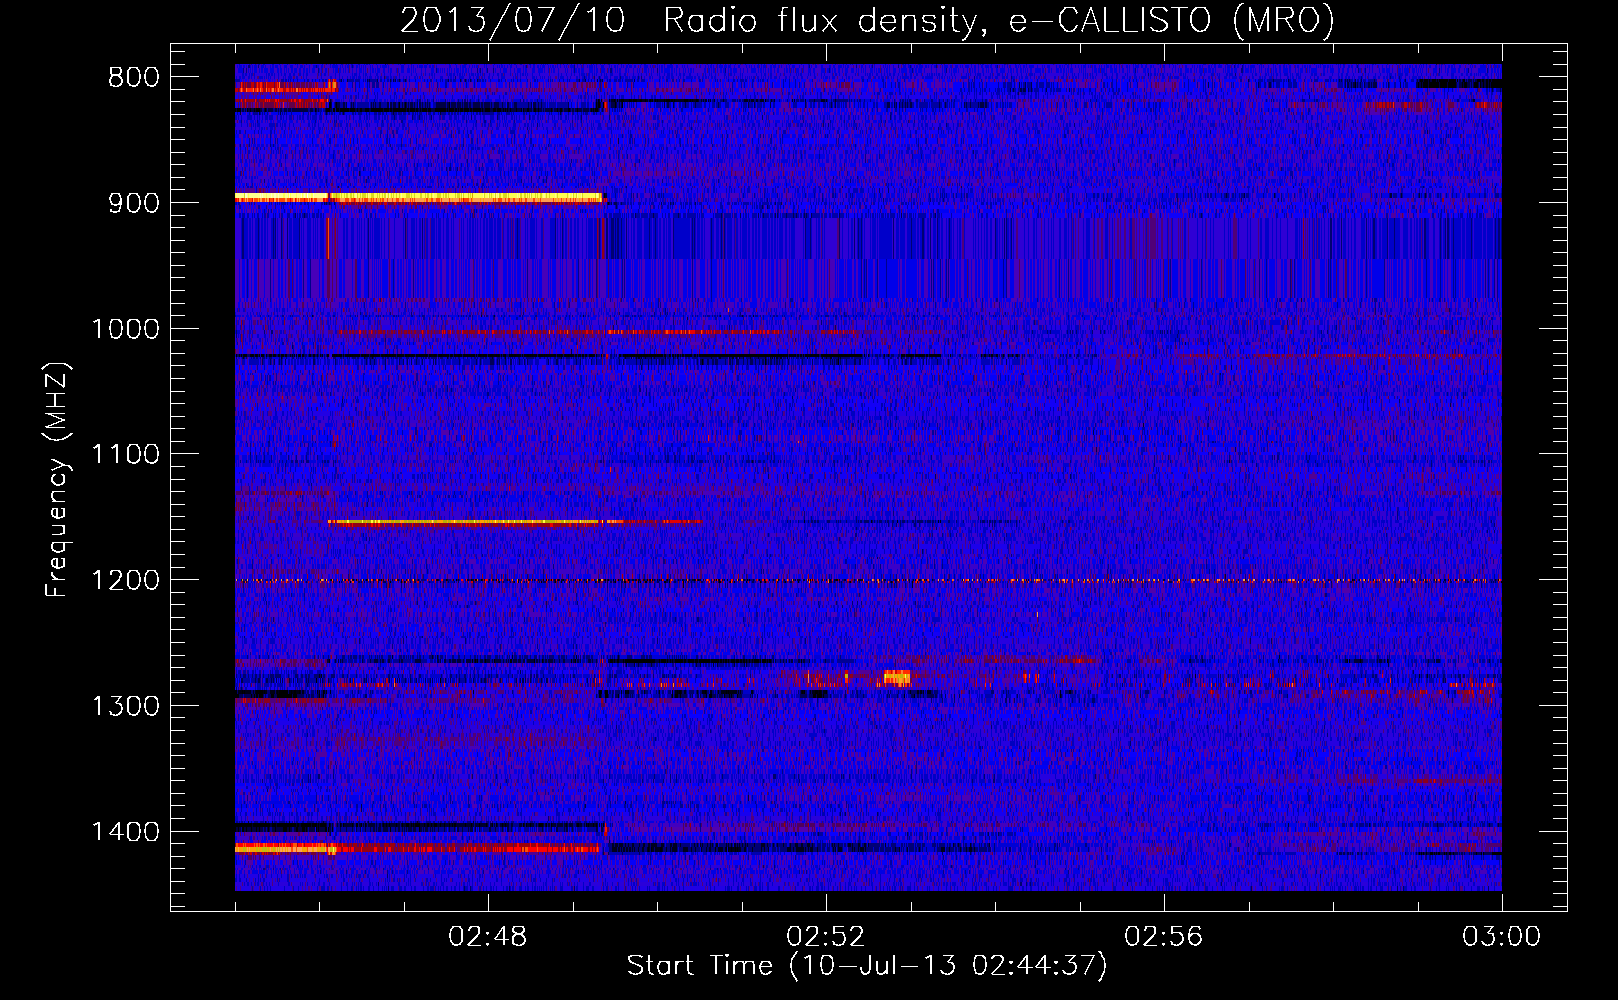Click the dotted interference line at 1200 MHz
The width and height of the screenshot is (1618, 1000).
[x=868, y=580]
